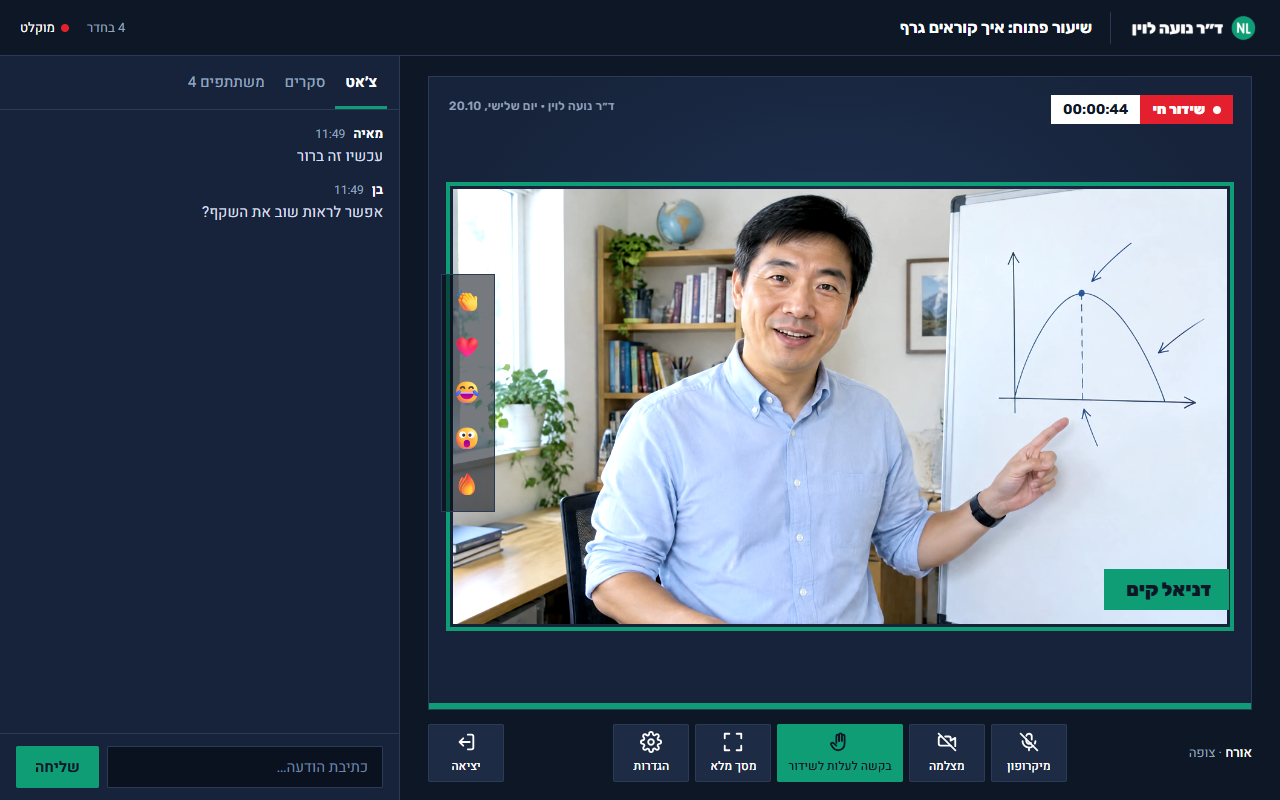Viewport: 1280px width, 800px height.
Task: Click the sender name מאיה in chat
Action: [x=368, y=134]
